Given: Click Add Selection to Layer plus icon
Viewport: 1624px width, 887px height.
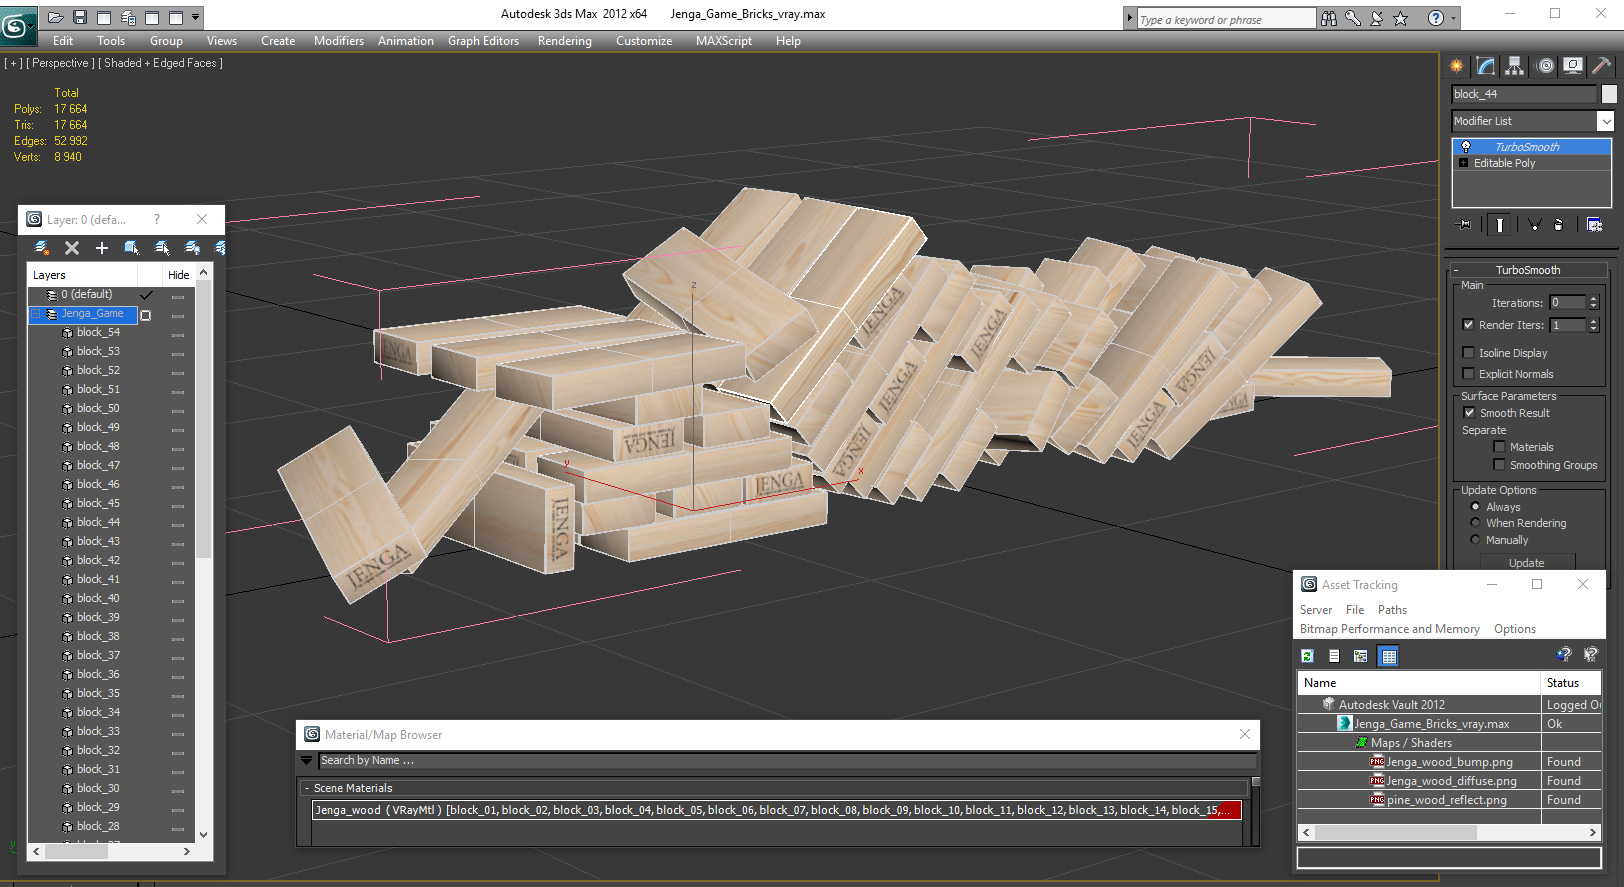Looking at the screenshot, I should 102,248.
